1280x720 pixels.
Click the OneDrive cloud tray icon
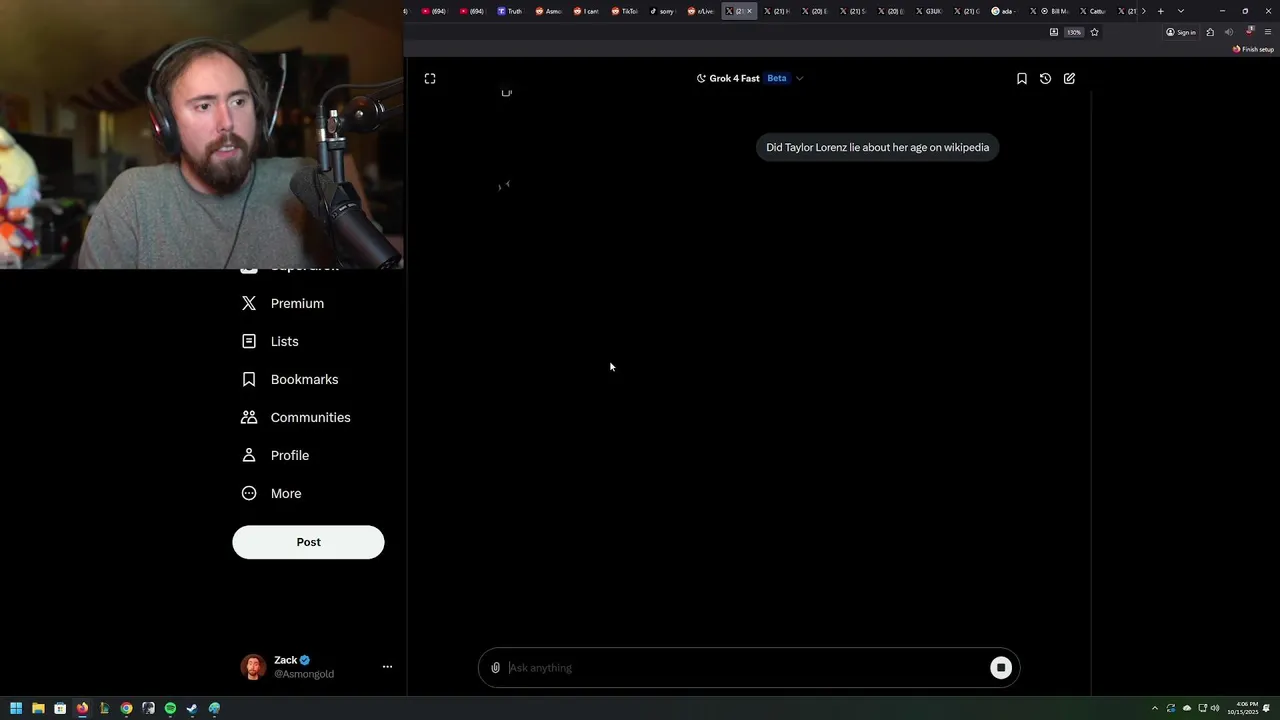pyautogui.click(x=1187, y=708)
